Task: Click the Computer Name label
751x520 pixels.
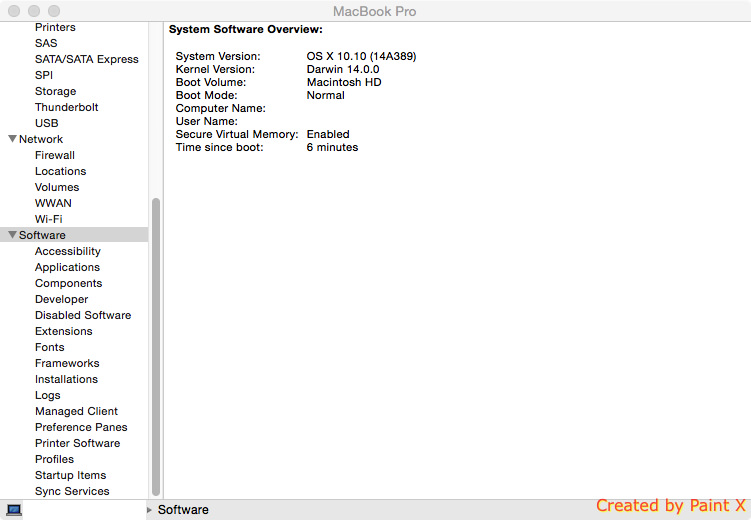Action: tap(220, 108)
